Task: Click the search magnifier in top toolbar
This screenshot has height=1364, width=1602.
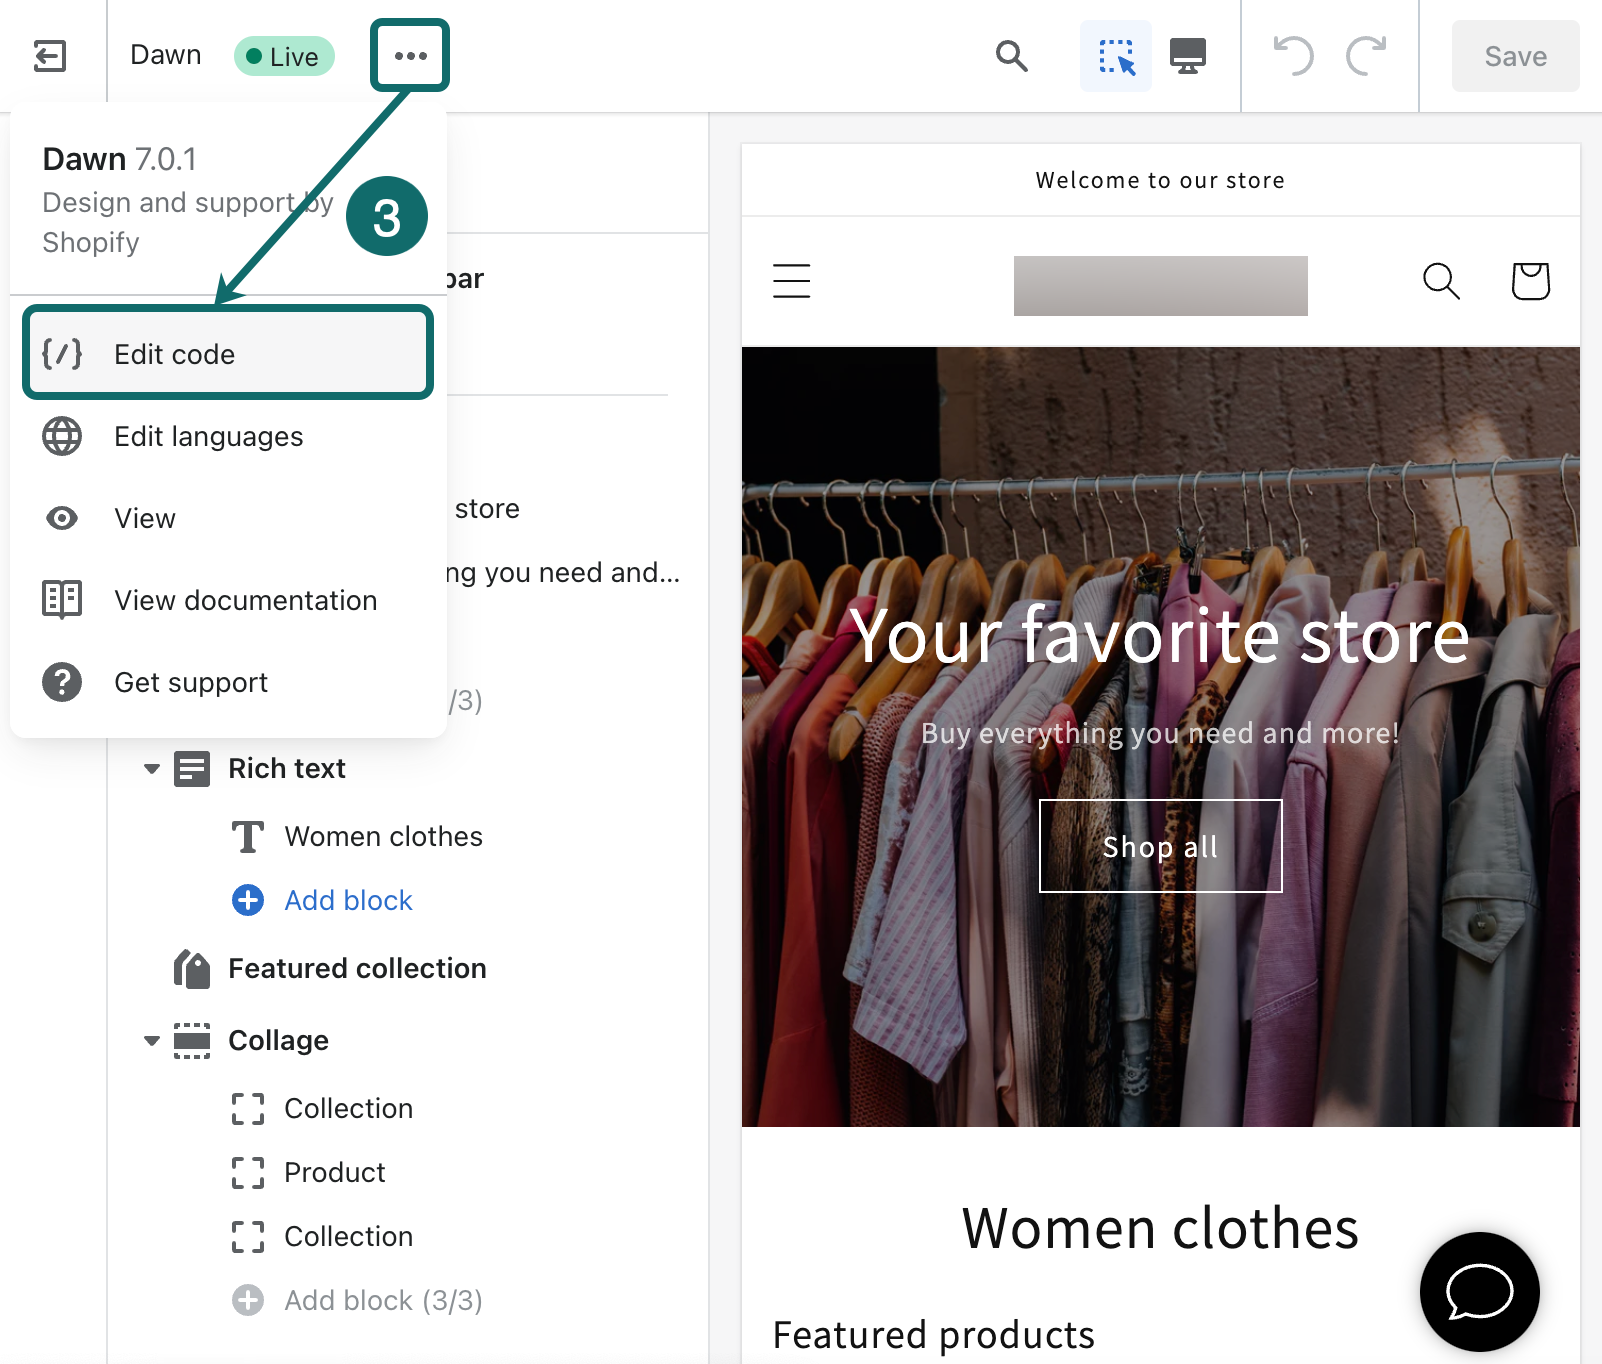Action: [1011, 56]
